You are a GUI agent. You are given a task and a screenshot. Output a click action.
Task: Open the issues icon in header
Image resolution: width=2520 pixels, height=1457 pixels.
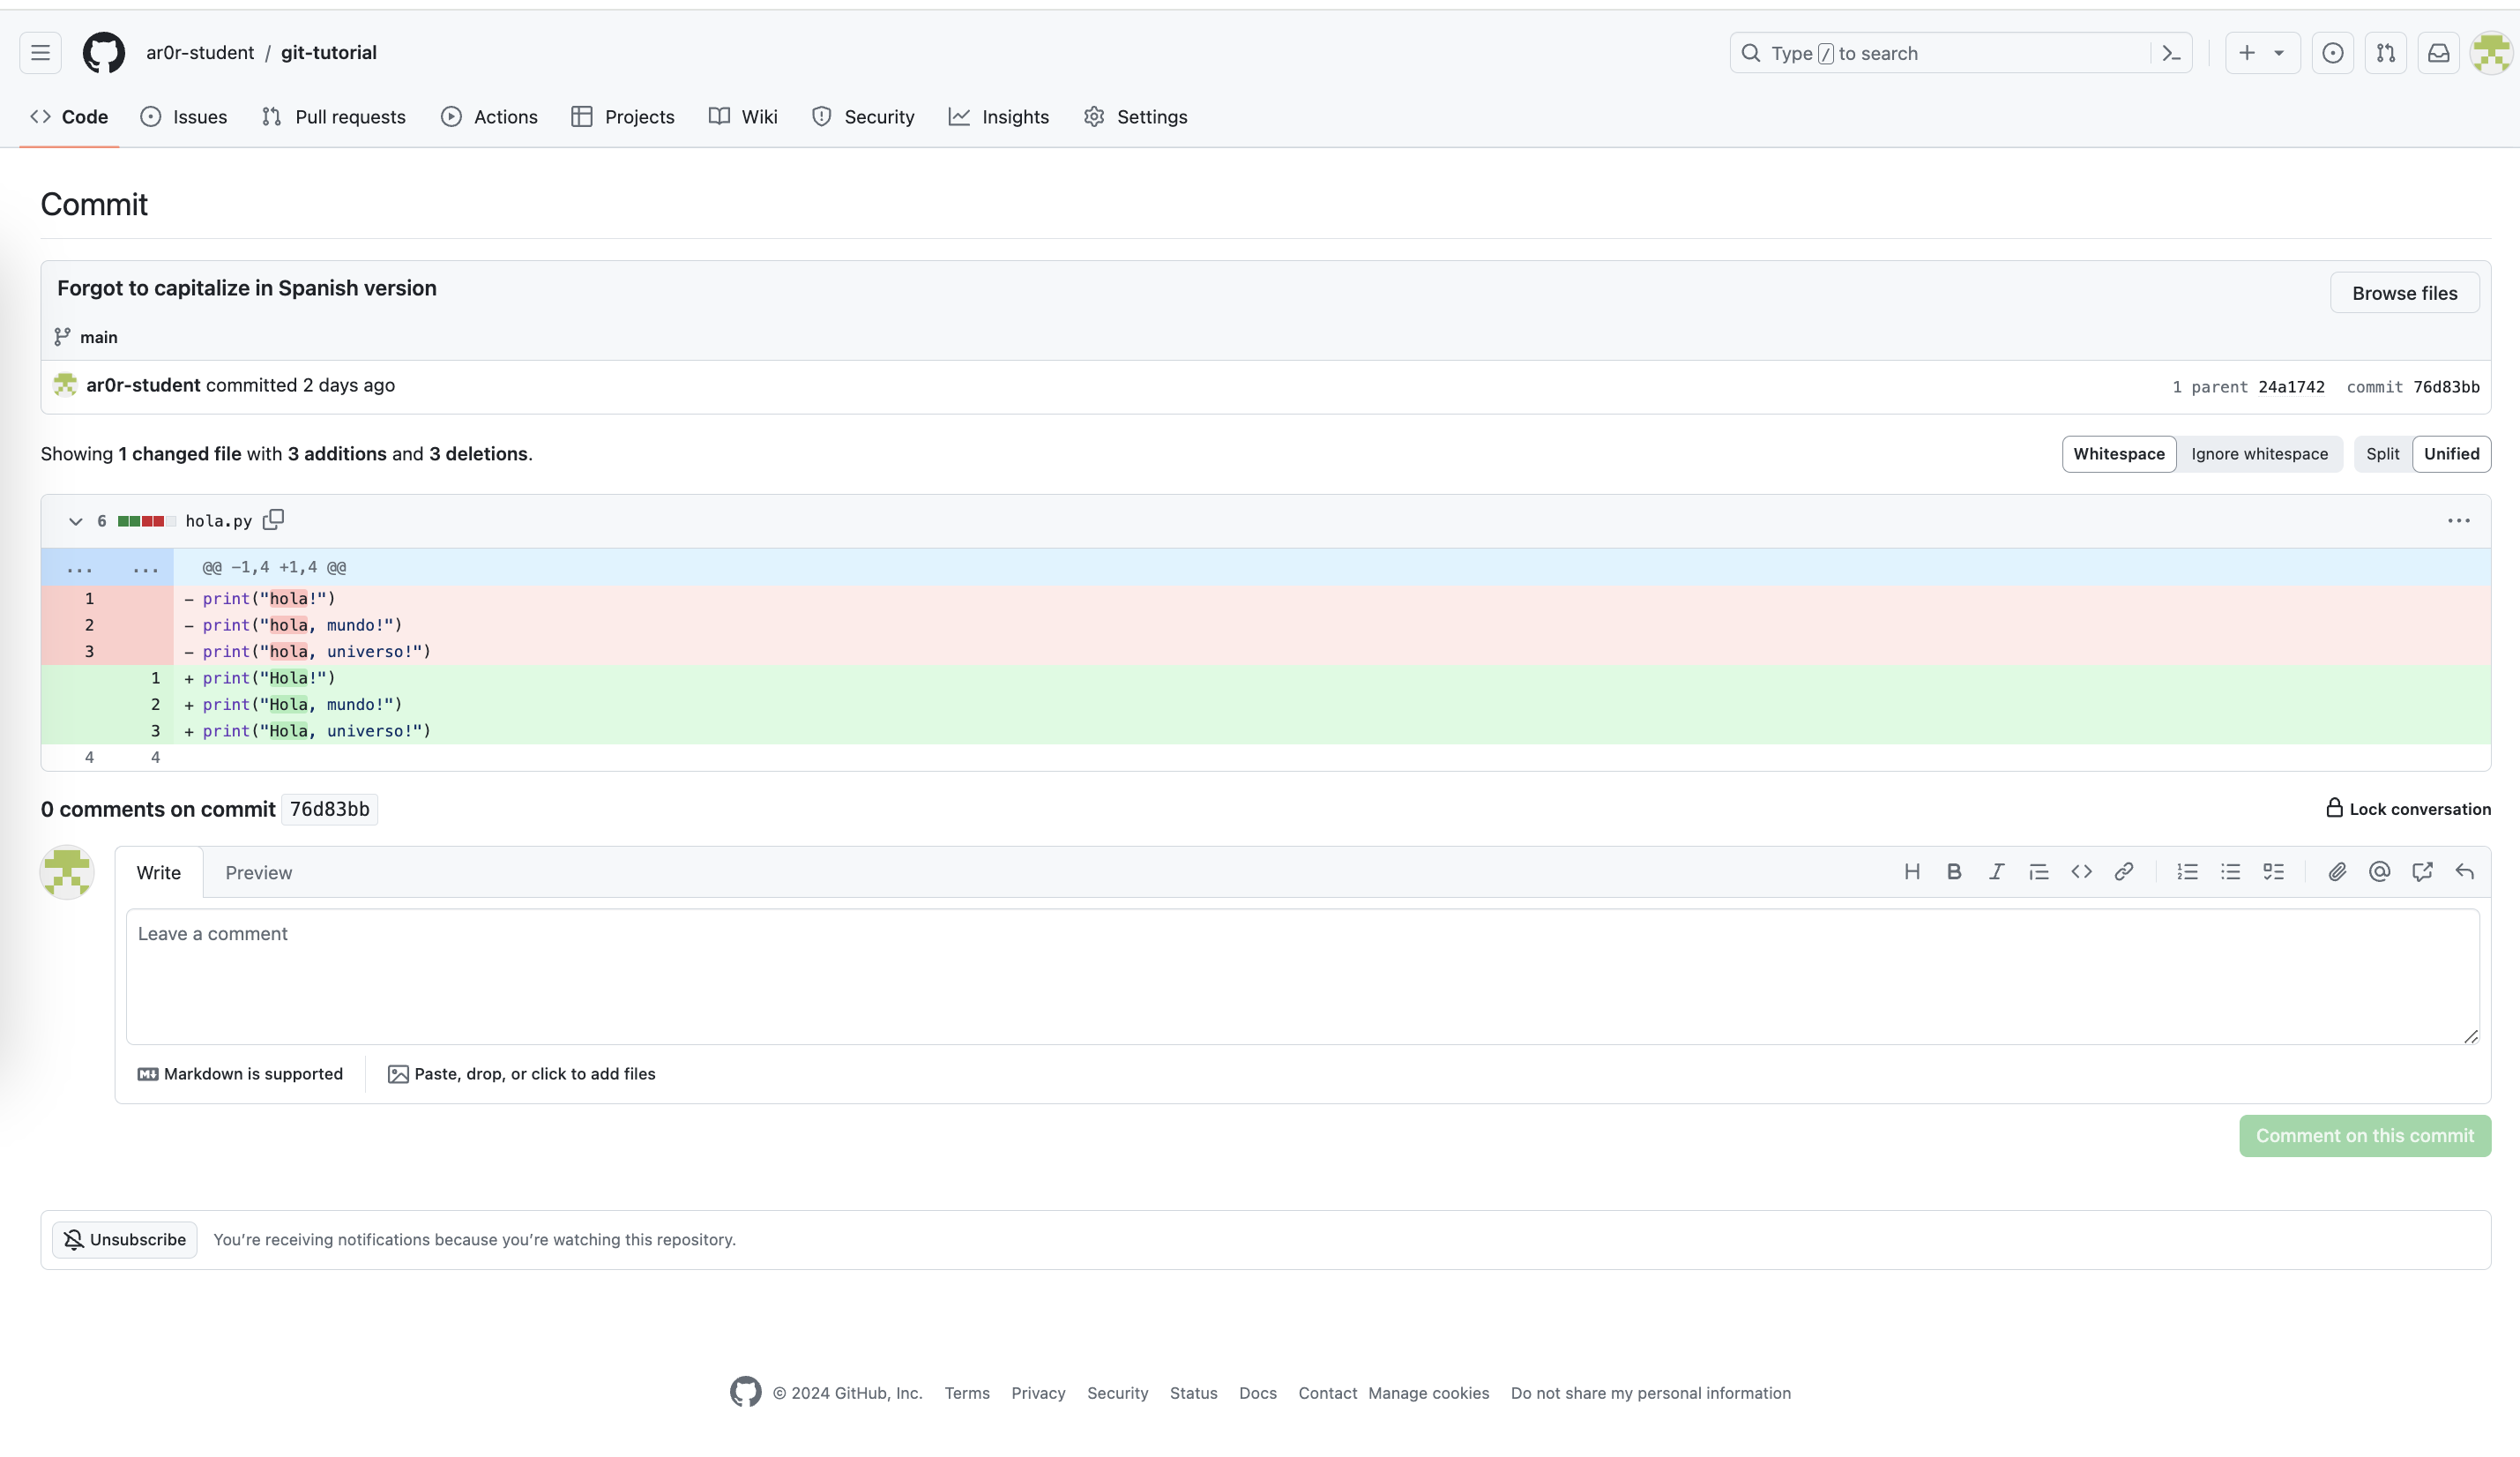[2332, 53]
